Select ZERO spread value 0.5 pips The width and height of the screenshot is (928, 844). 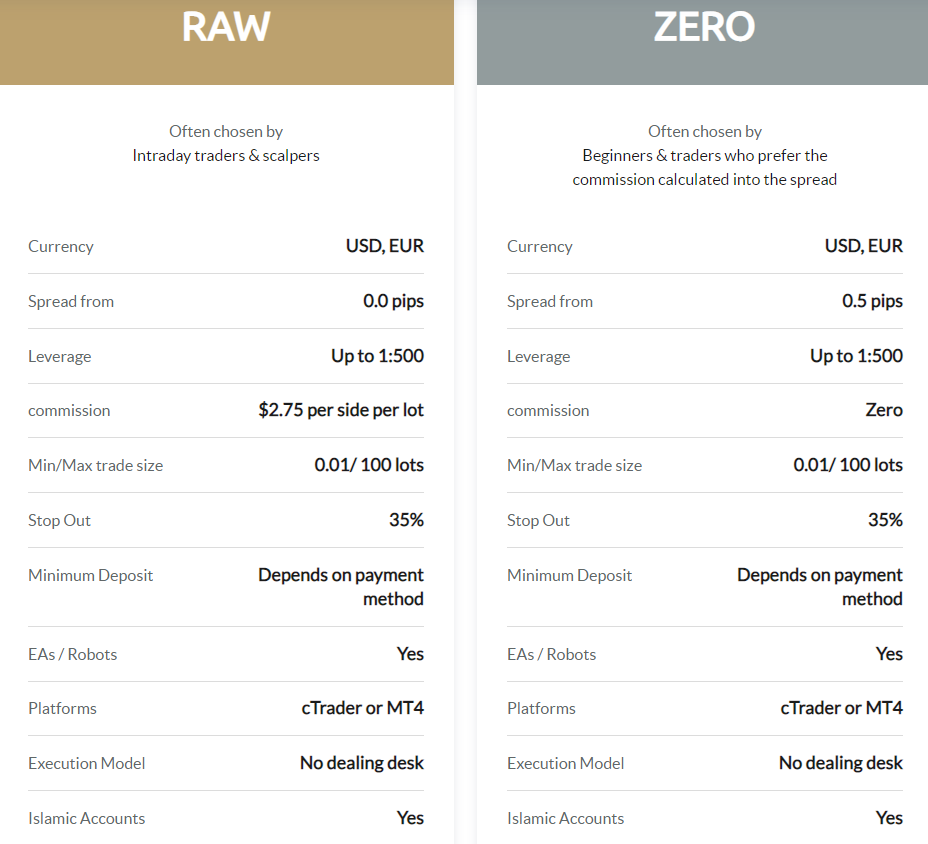(872, 301)
